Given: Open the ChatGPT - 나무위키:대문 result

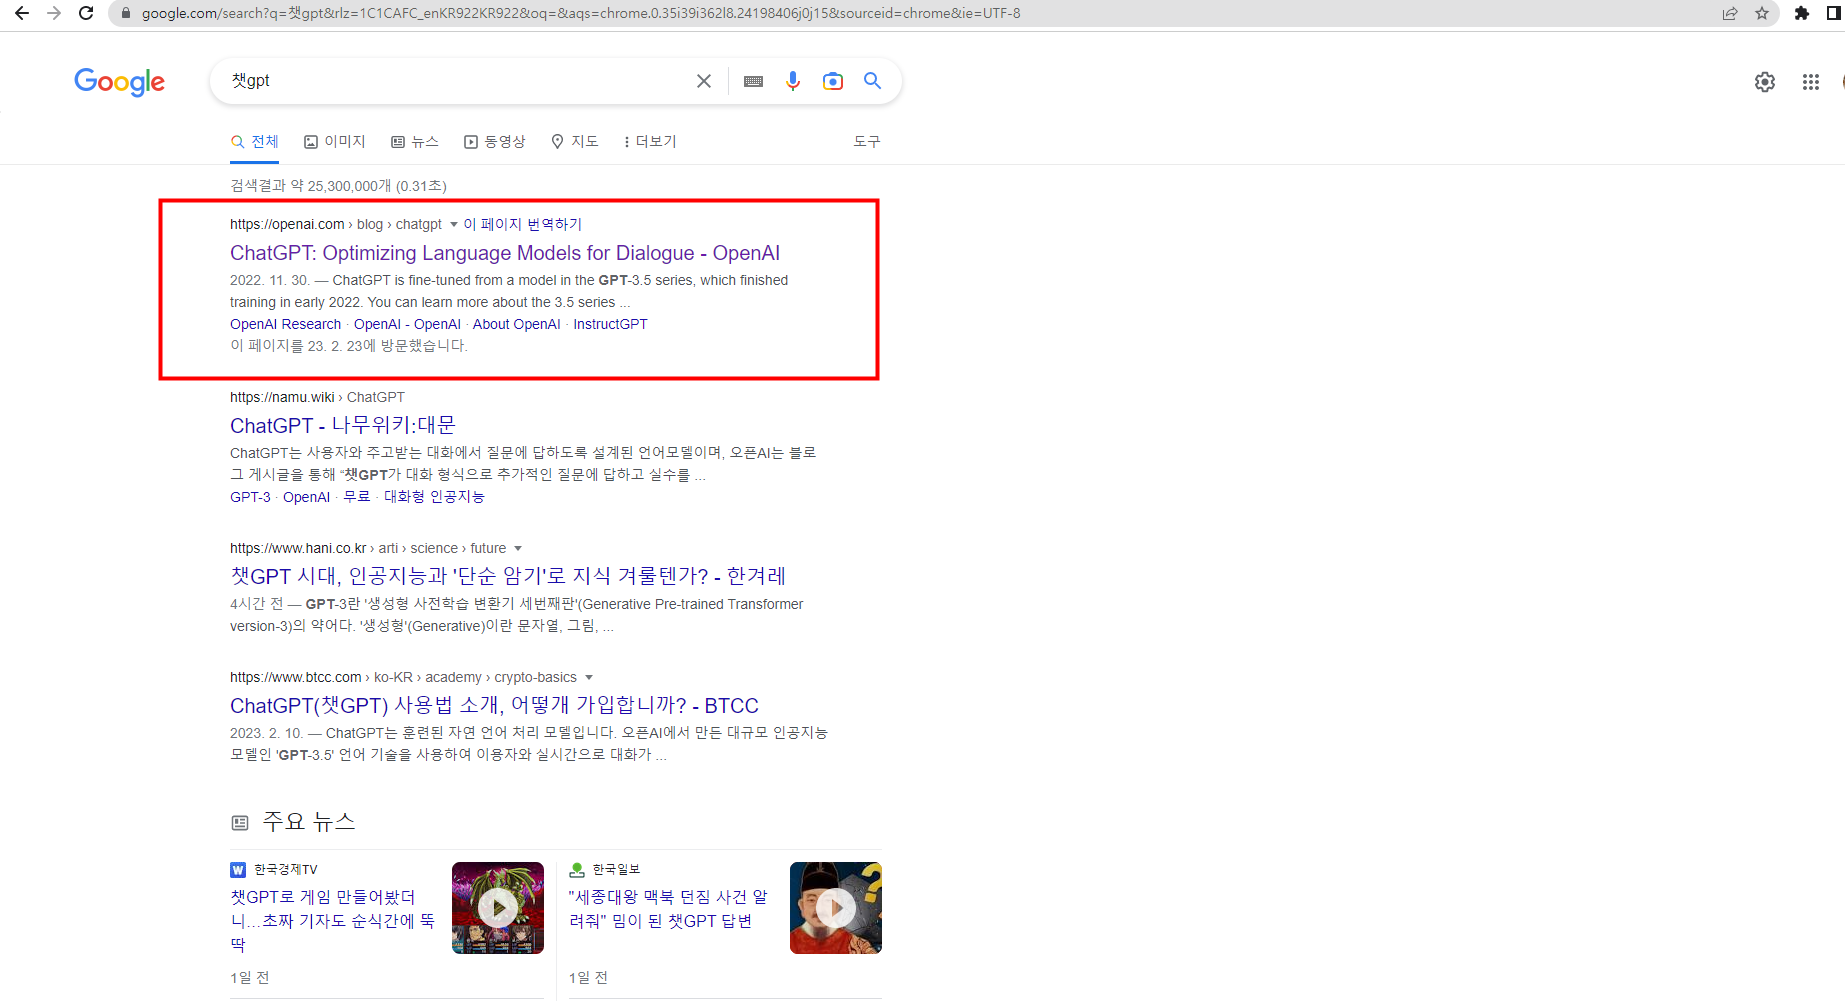Looking at the screenshot, I should (343, 426).
